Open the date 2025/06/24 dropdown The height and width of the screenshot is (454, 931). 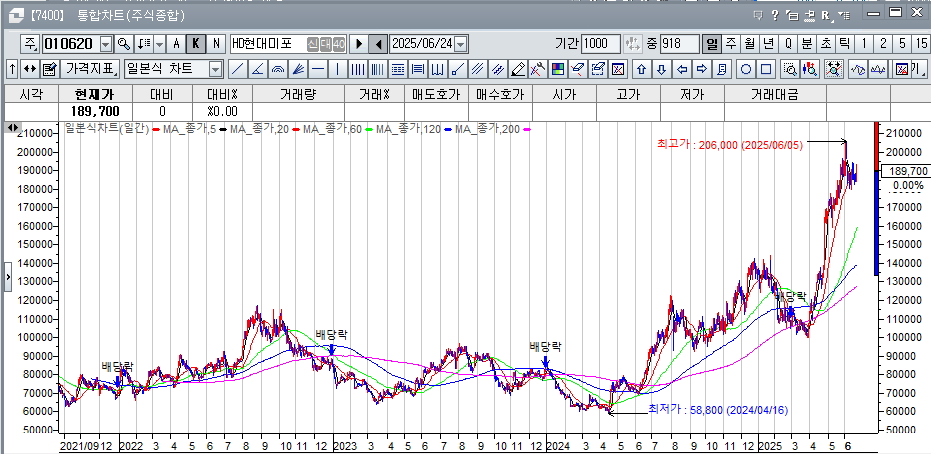click(460, 44)
